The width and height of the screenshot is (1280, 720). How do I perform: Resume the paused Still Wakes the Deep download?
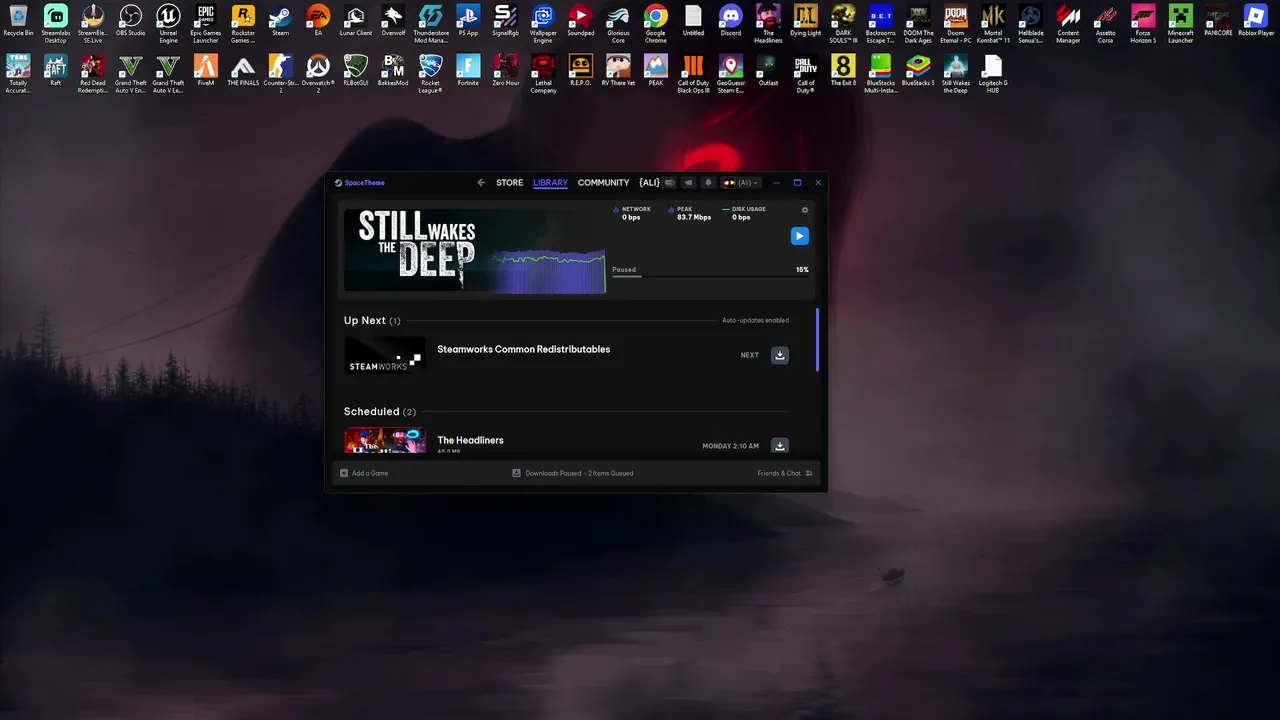pyautogui.click(x=799, y=236)
